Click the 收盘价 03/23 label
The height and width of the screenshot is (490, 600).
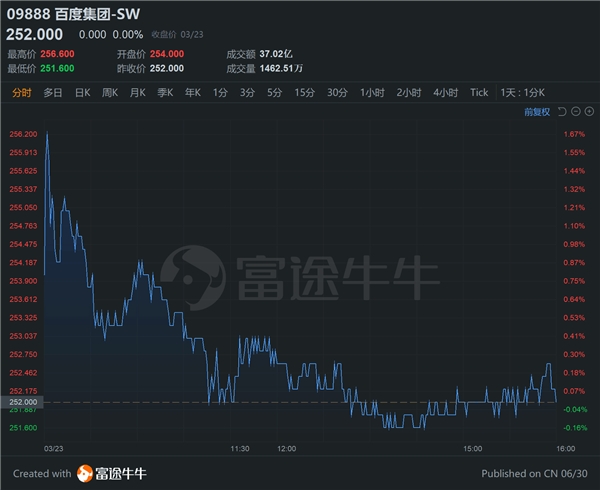[x=178, y=35]
